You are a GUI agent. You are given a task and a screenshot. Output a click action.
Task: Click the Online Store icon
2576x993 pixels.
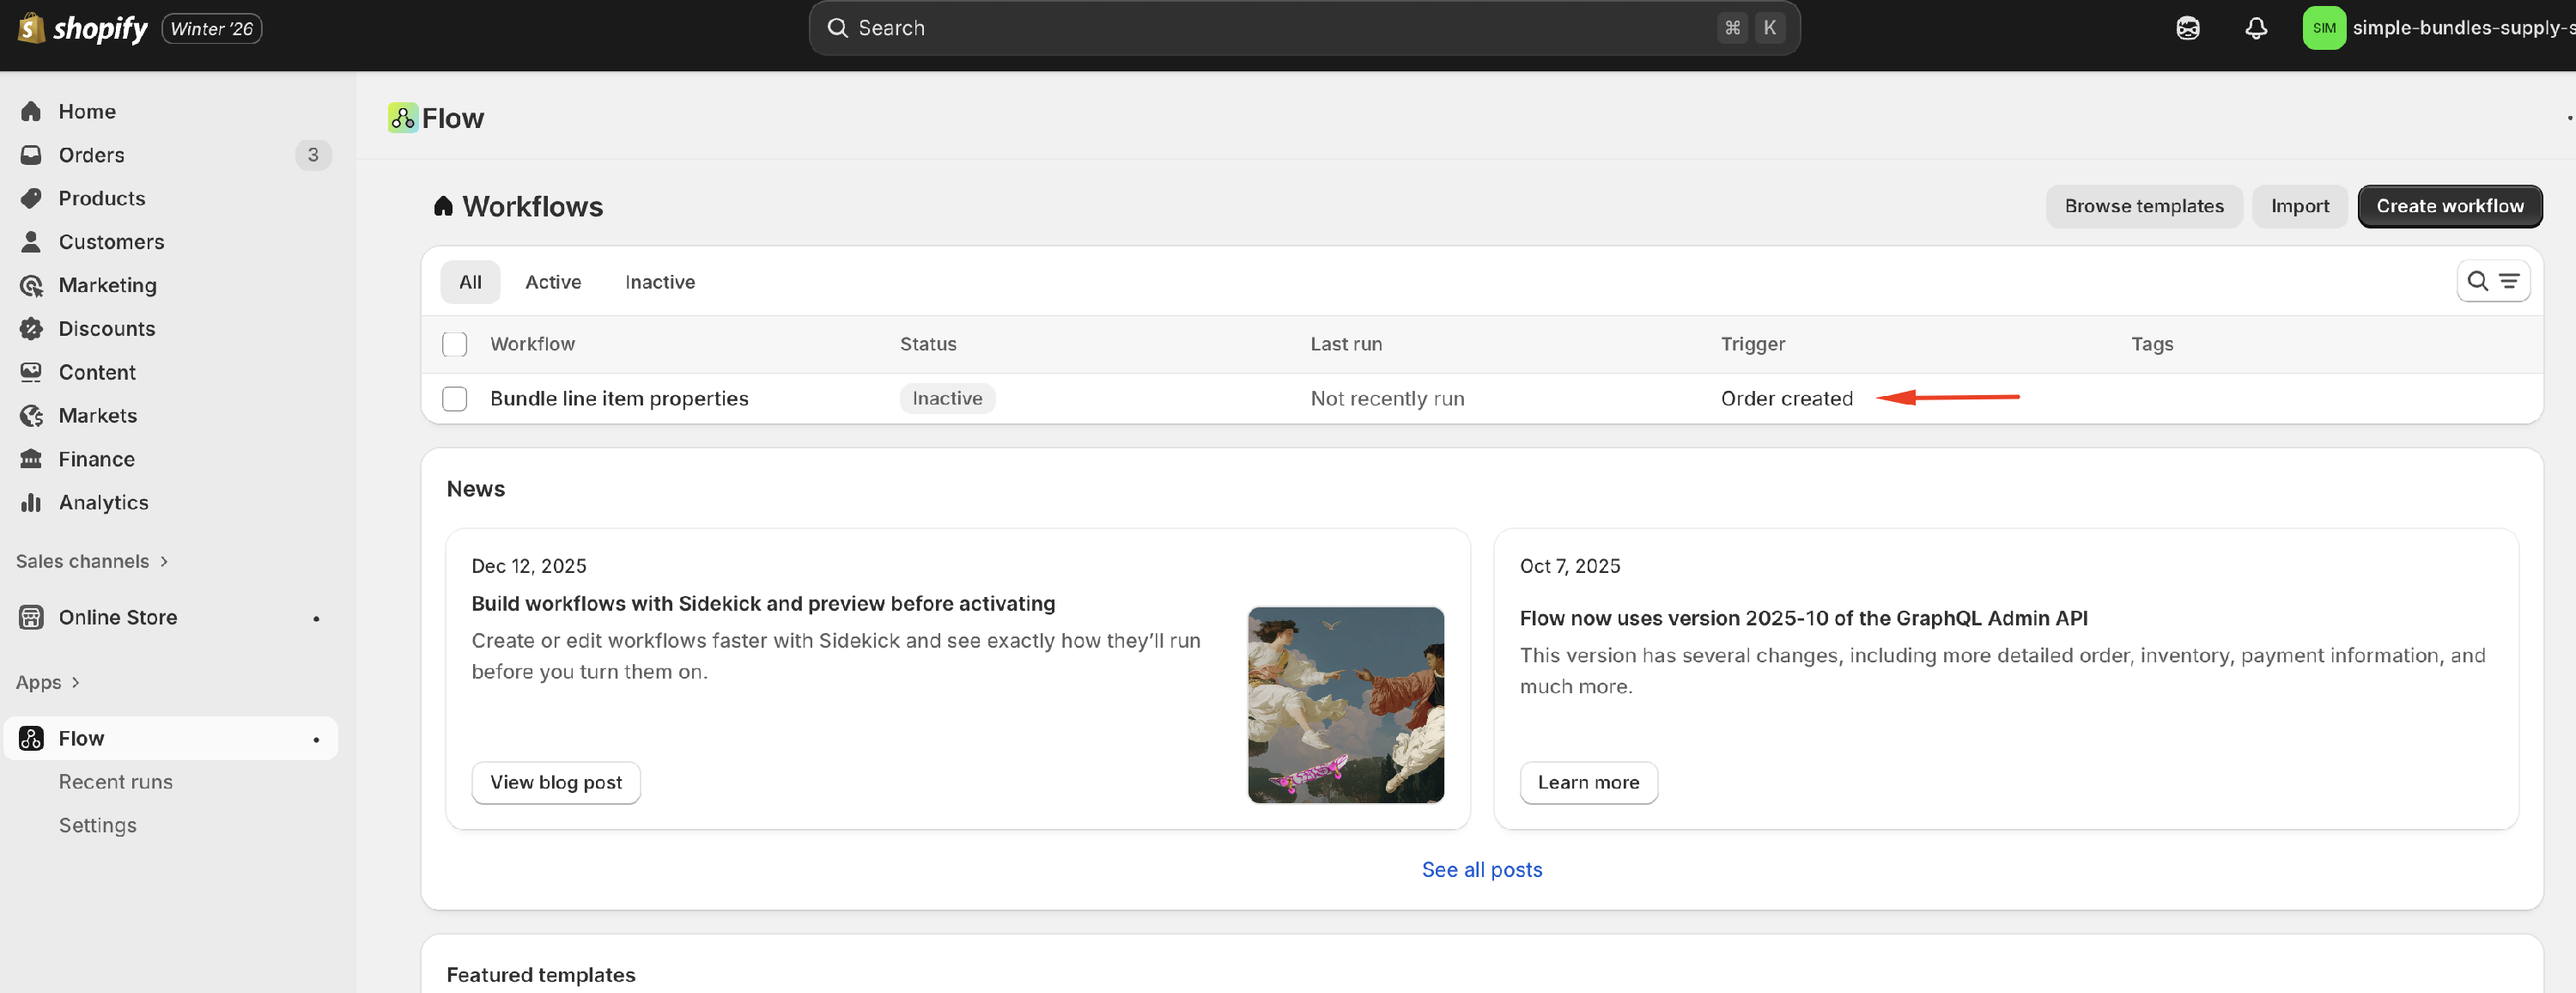pos(31,617)
